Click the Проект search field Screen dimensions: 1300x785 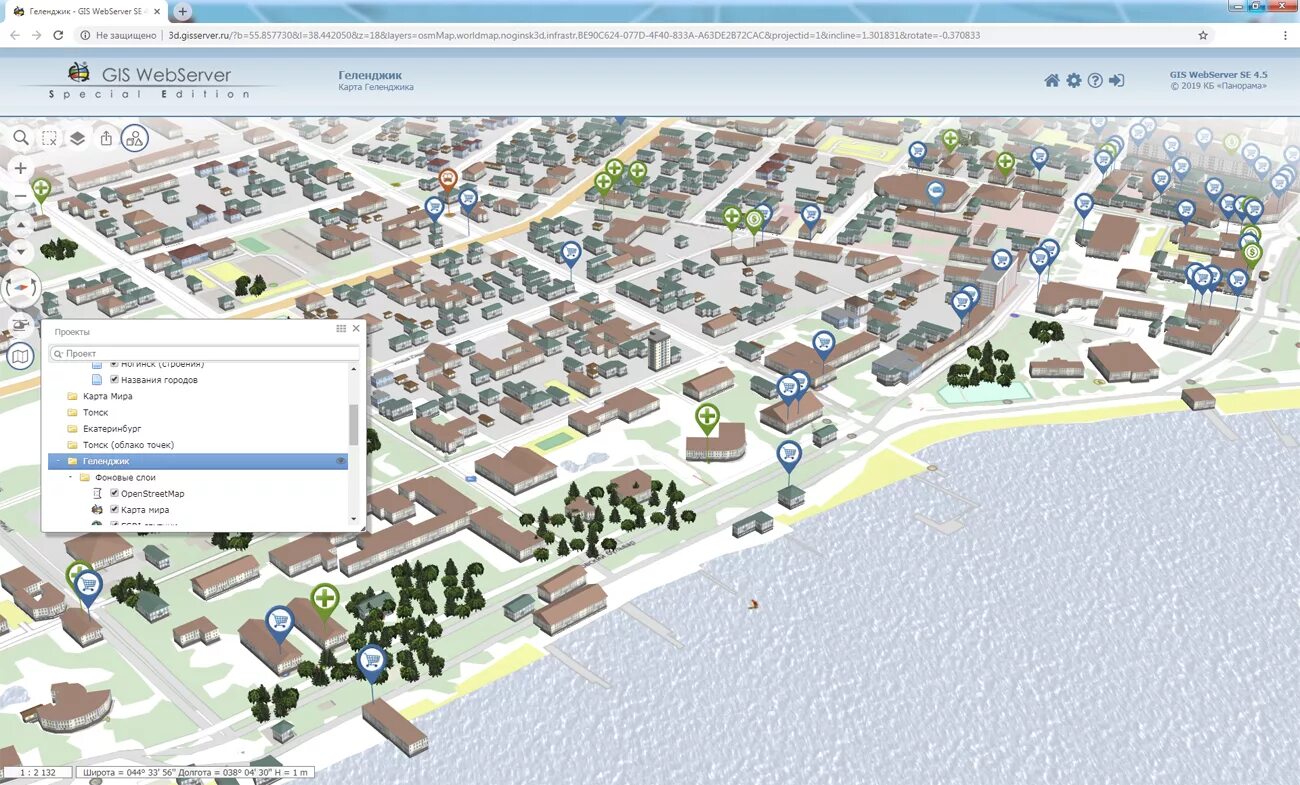click(205, 354)
